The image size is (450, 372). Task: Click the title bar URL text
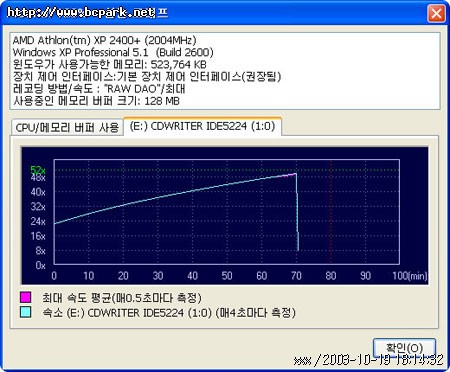tap(81, 13)
